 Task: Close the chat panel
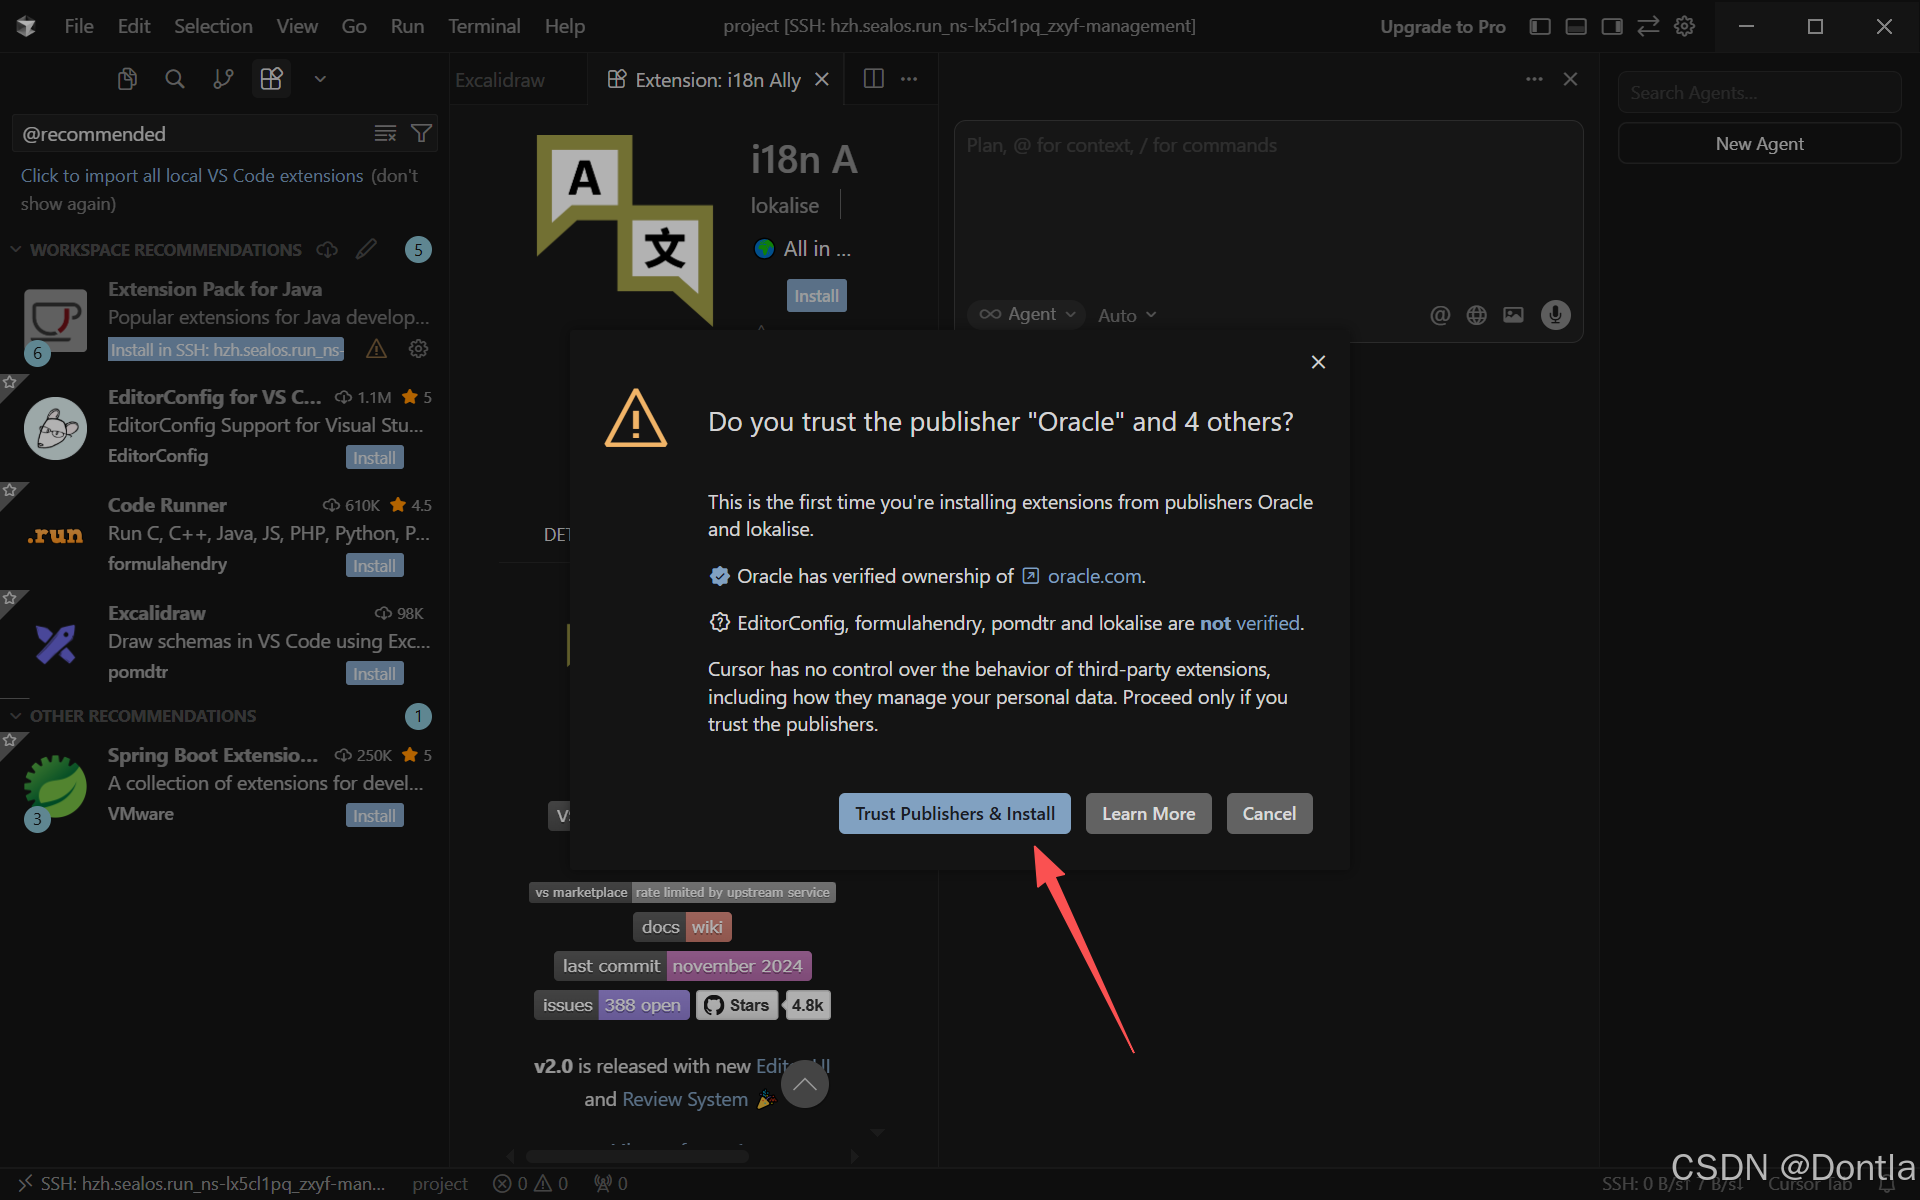[1570, 79]
